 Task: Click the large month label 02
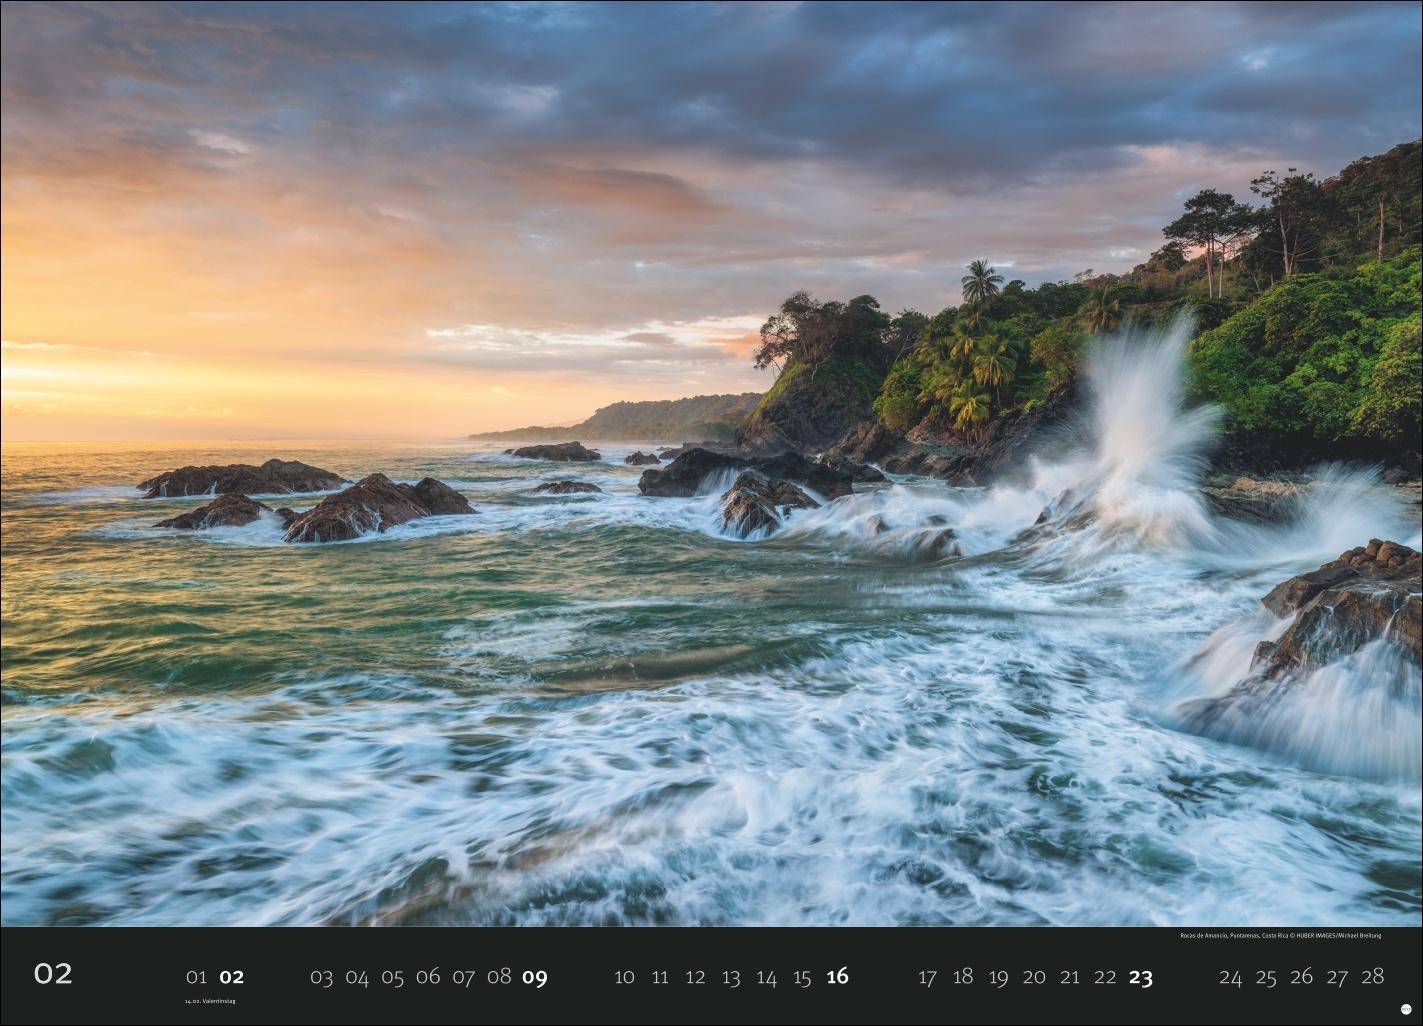point(53,973)
